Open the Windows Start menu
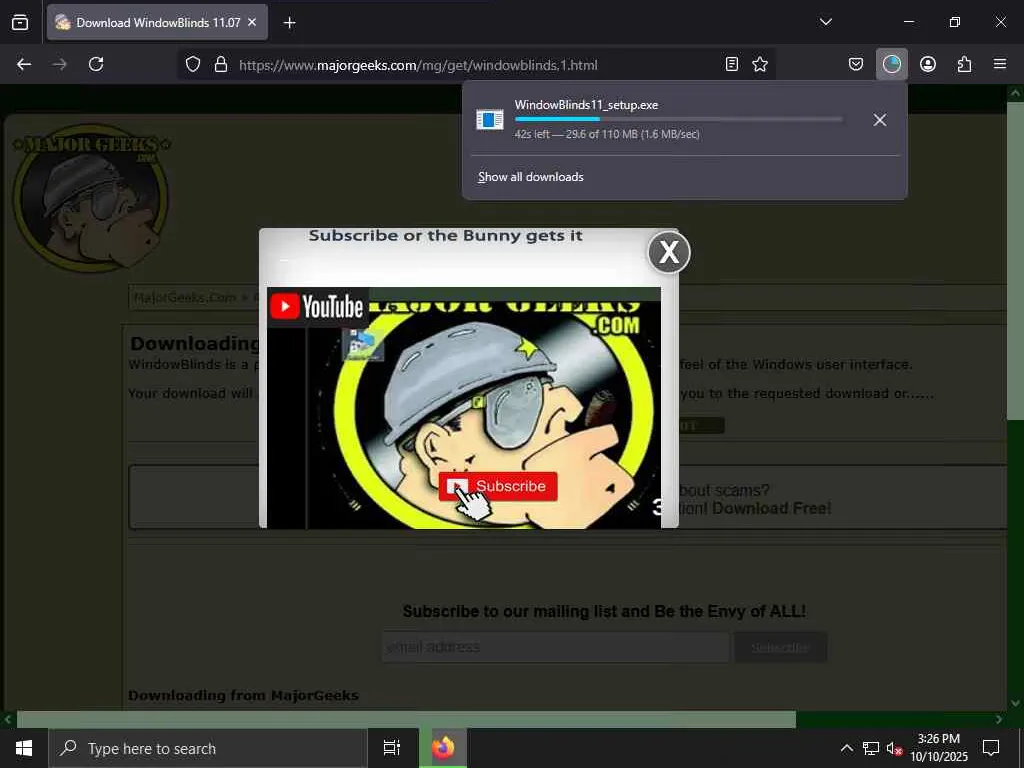 [24, 748]
